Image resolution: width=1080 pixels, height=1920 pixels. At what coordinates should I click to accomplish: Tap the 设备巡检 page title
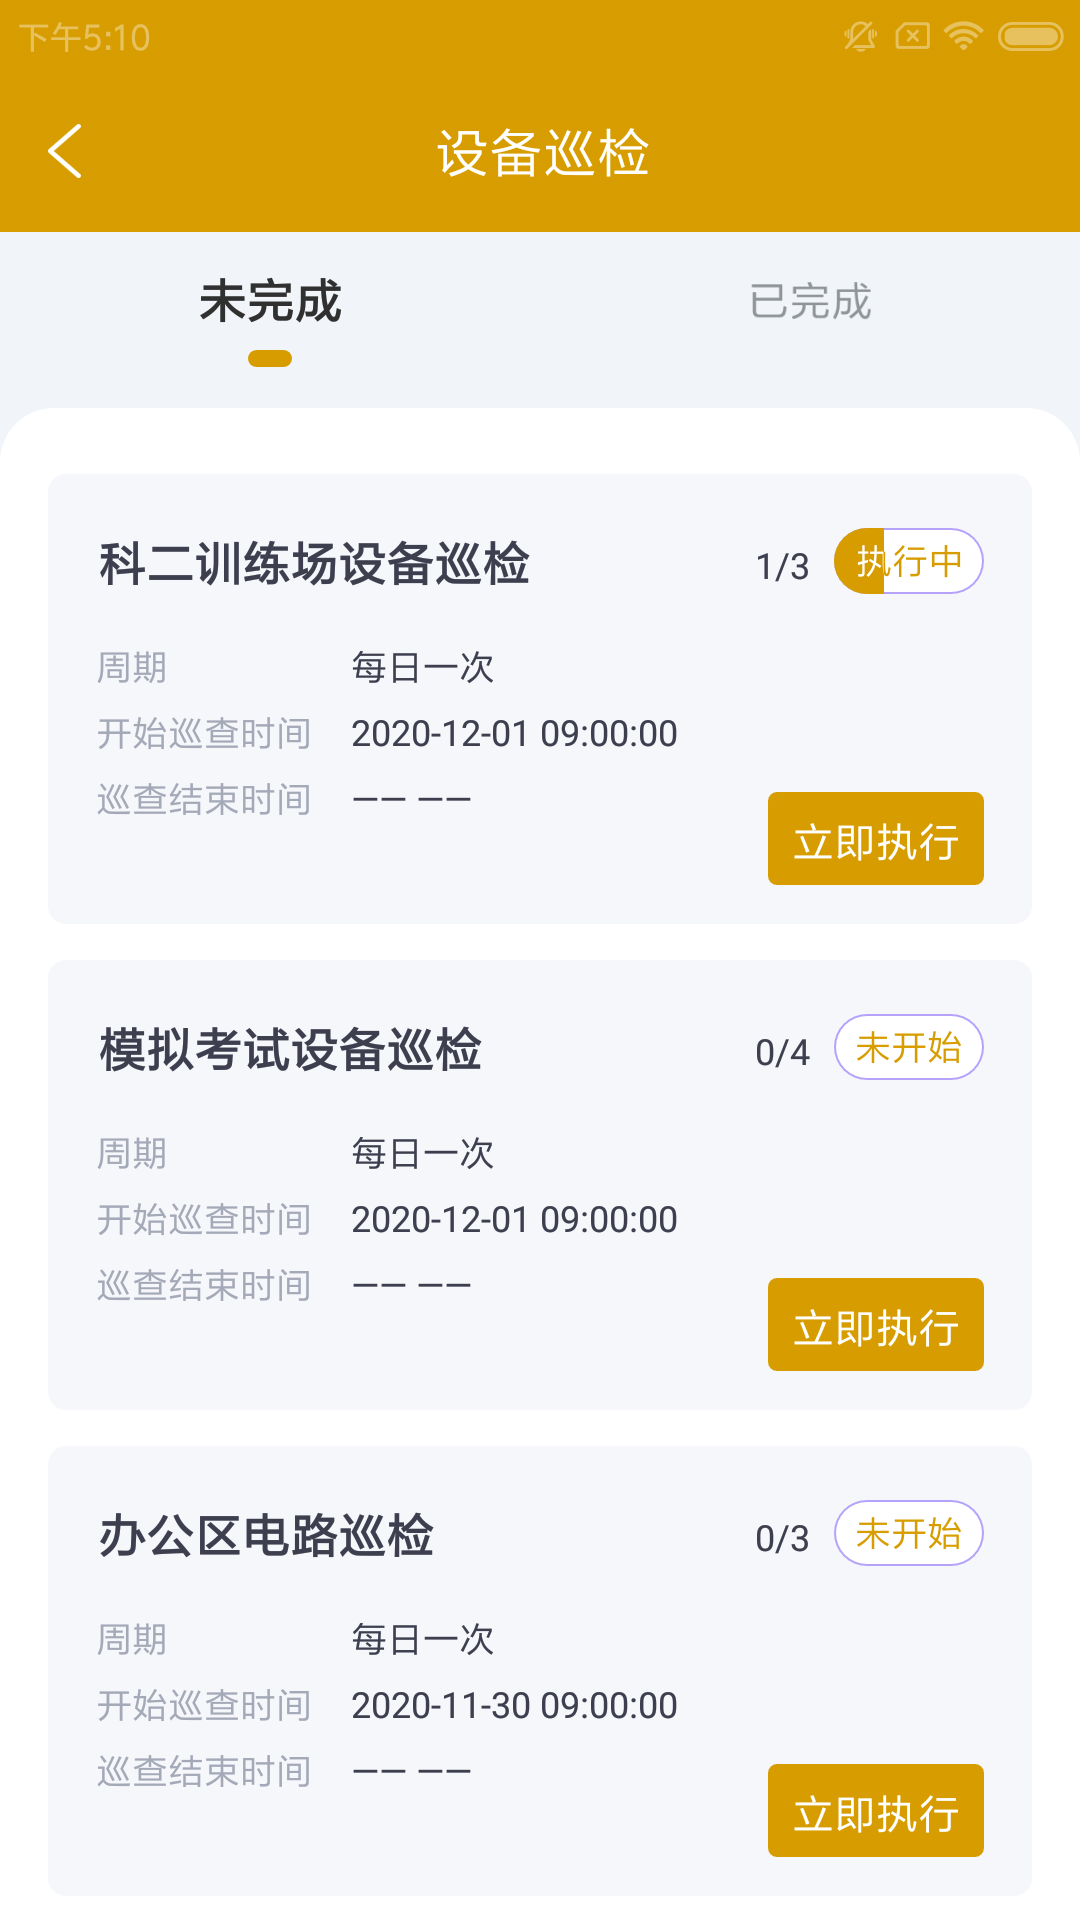click(x=542, y=153)
